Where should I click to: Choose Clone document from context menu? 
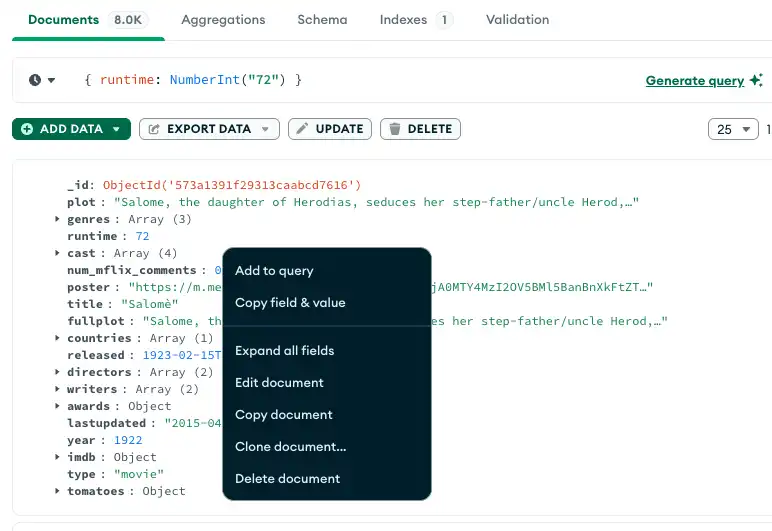[290, 447]
